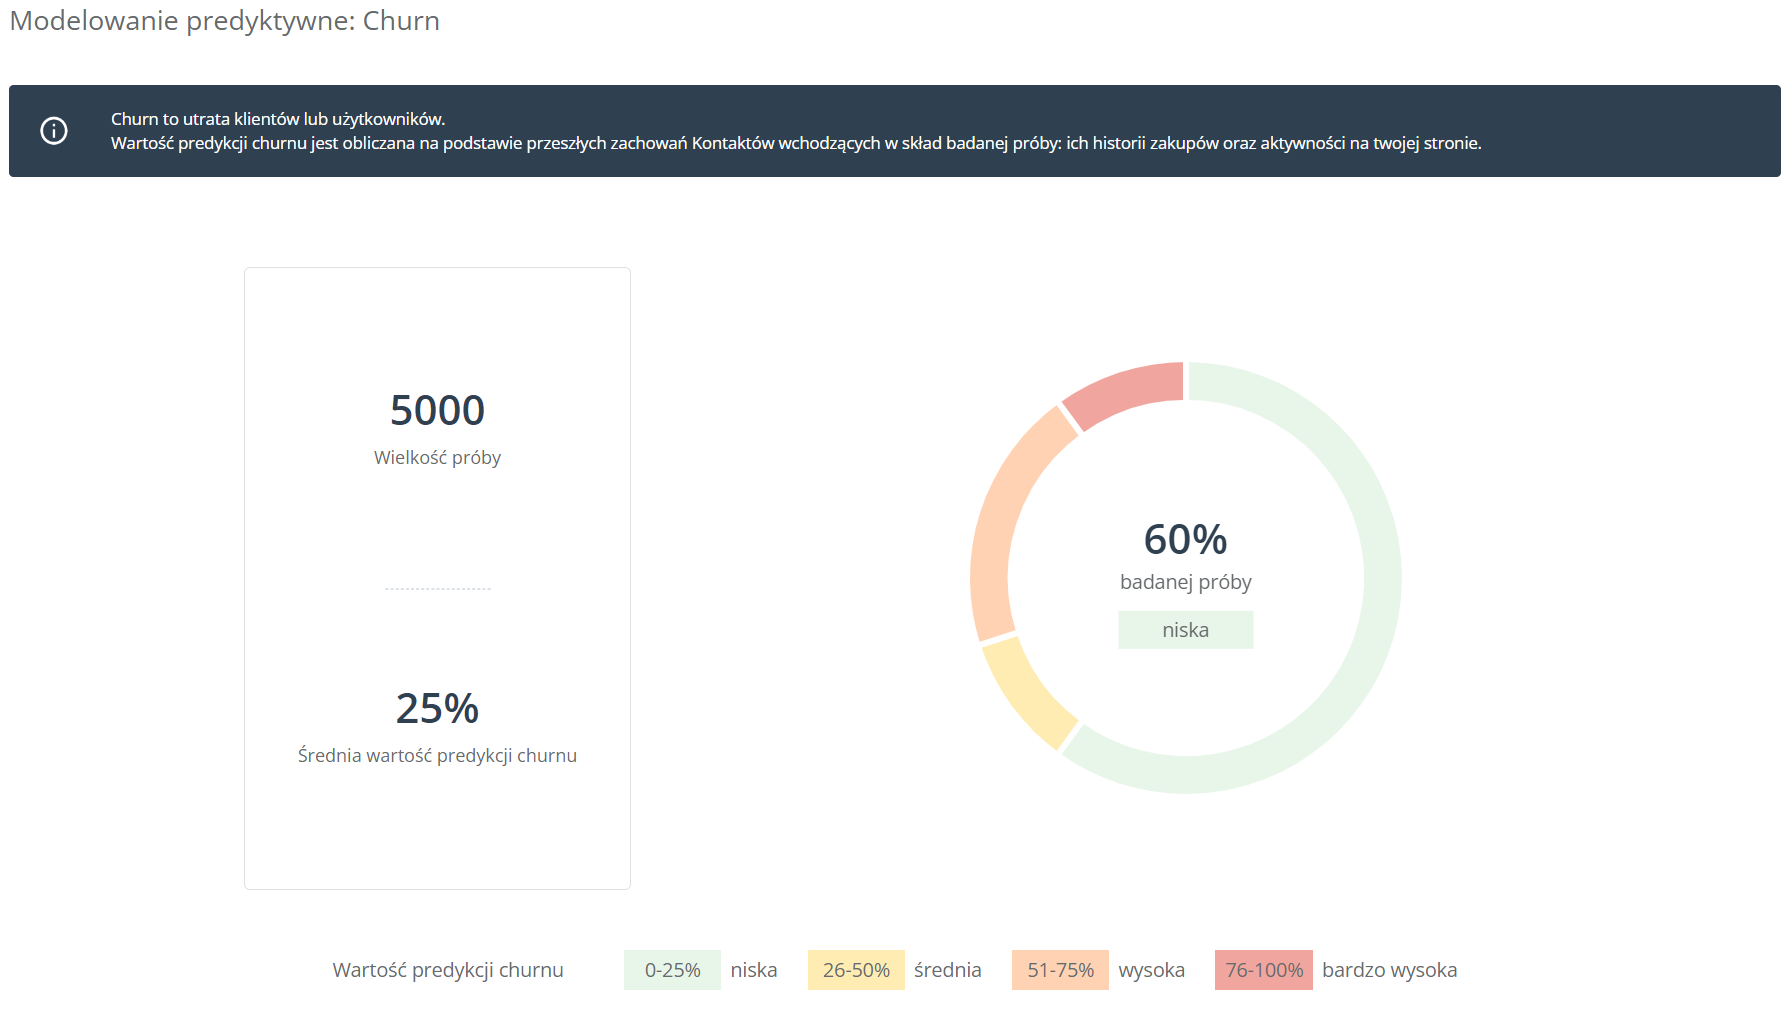Click the info icon in the dark banner
1792x1031 pixels.
coord(54,131)
